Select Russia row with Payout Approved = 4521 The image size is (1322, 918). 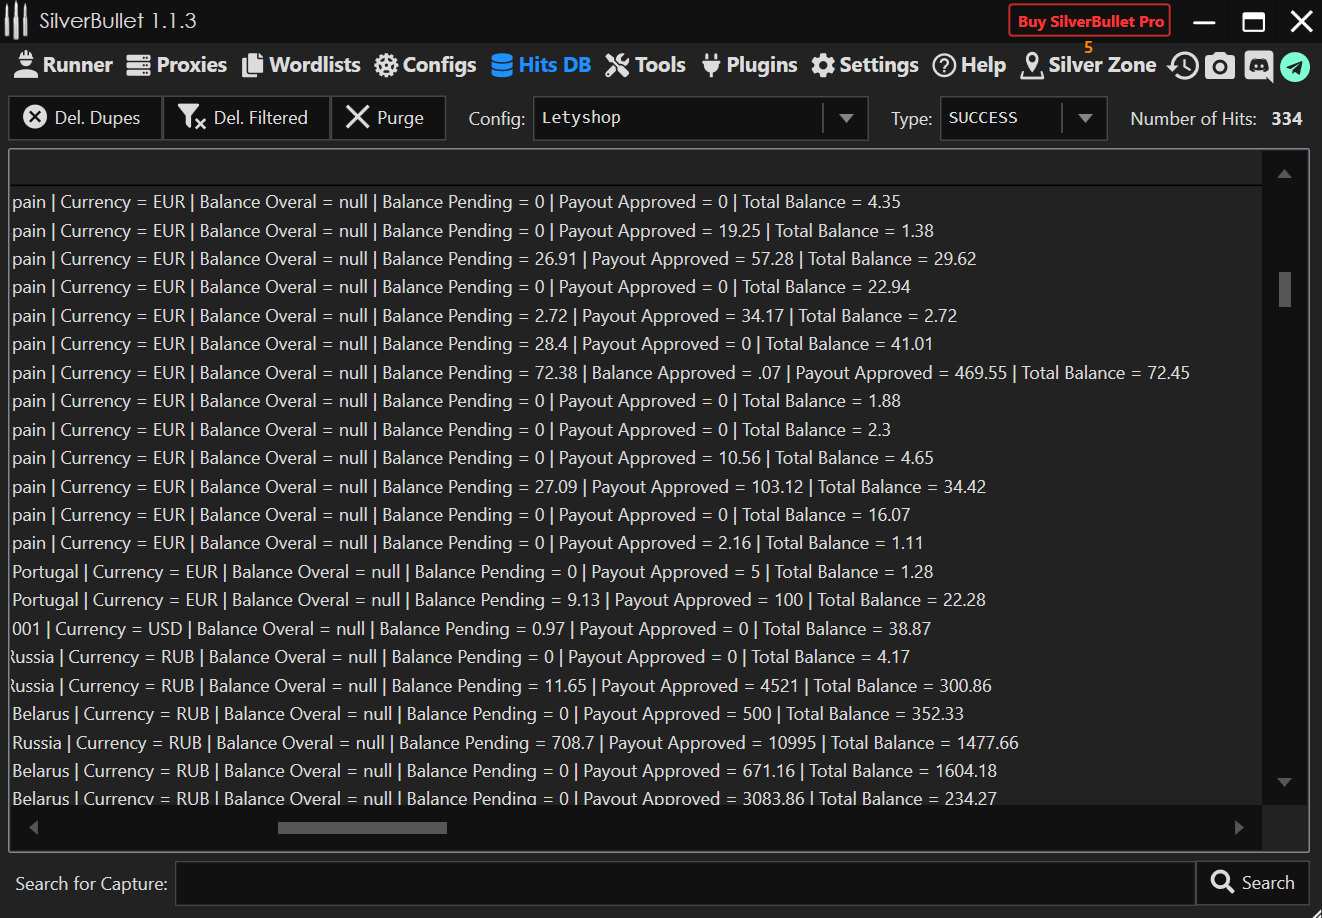(636, 686)
